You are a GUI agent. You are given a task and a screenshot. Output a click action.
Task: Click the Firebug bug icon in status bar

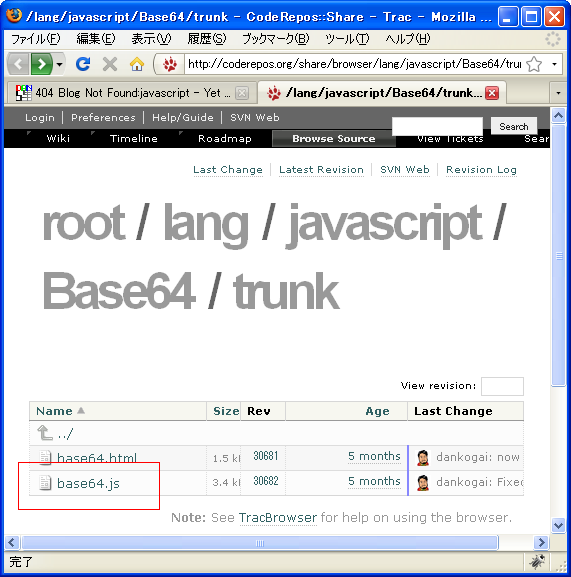[x=537, y=562]
